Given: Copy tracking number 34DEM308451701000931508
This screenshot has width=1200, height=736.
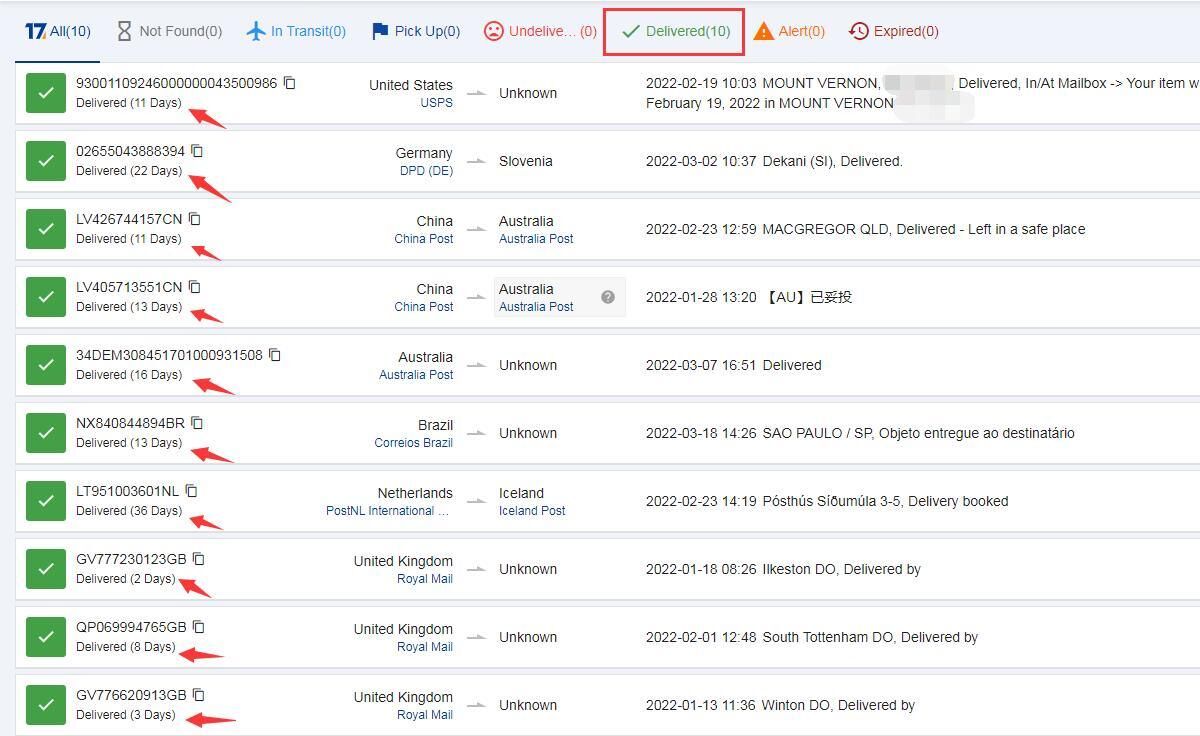Looking at the screenshot, I should (275, 355).
